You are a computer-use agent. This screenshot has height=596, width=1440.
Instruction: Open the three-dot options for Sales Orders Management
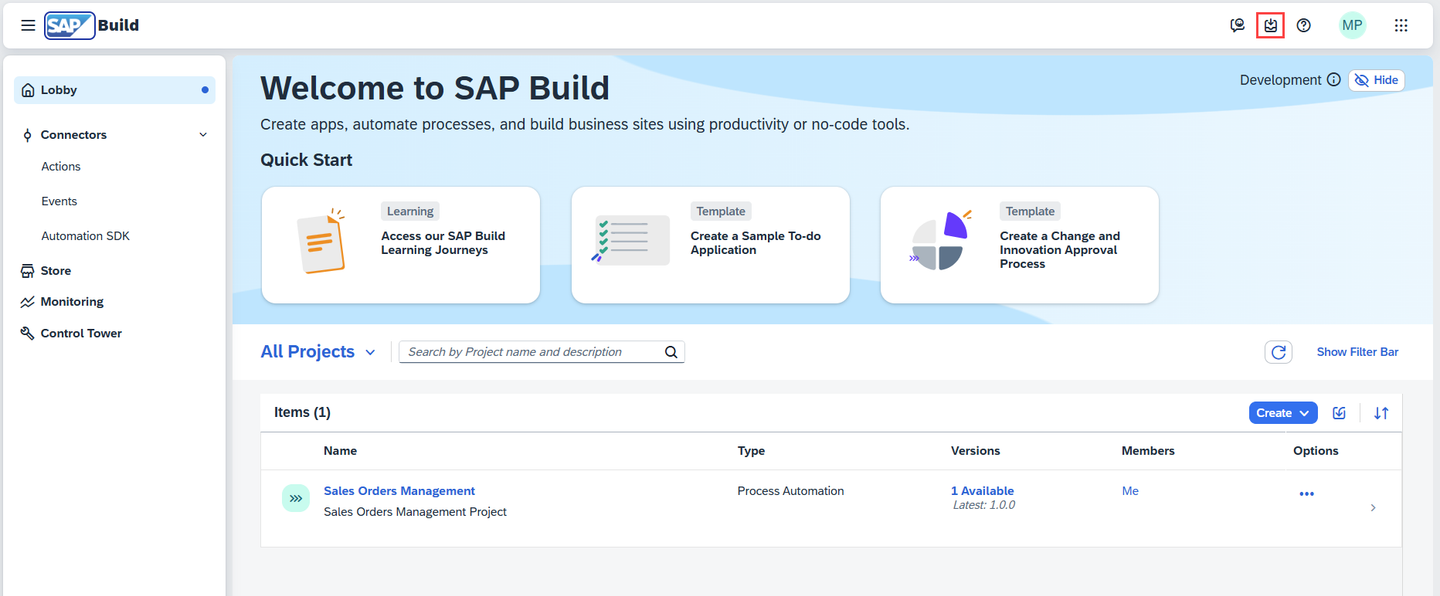tap(1306, 493)
